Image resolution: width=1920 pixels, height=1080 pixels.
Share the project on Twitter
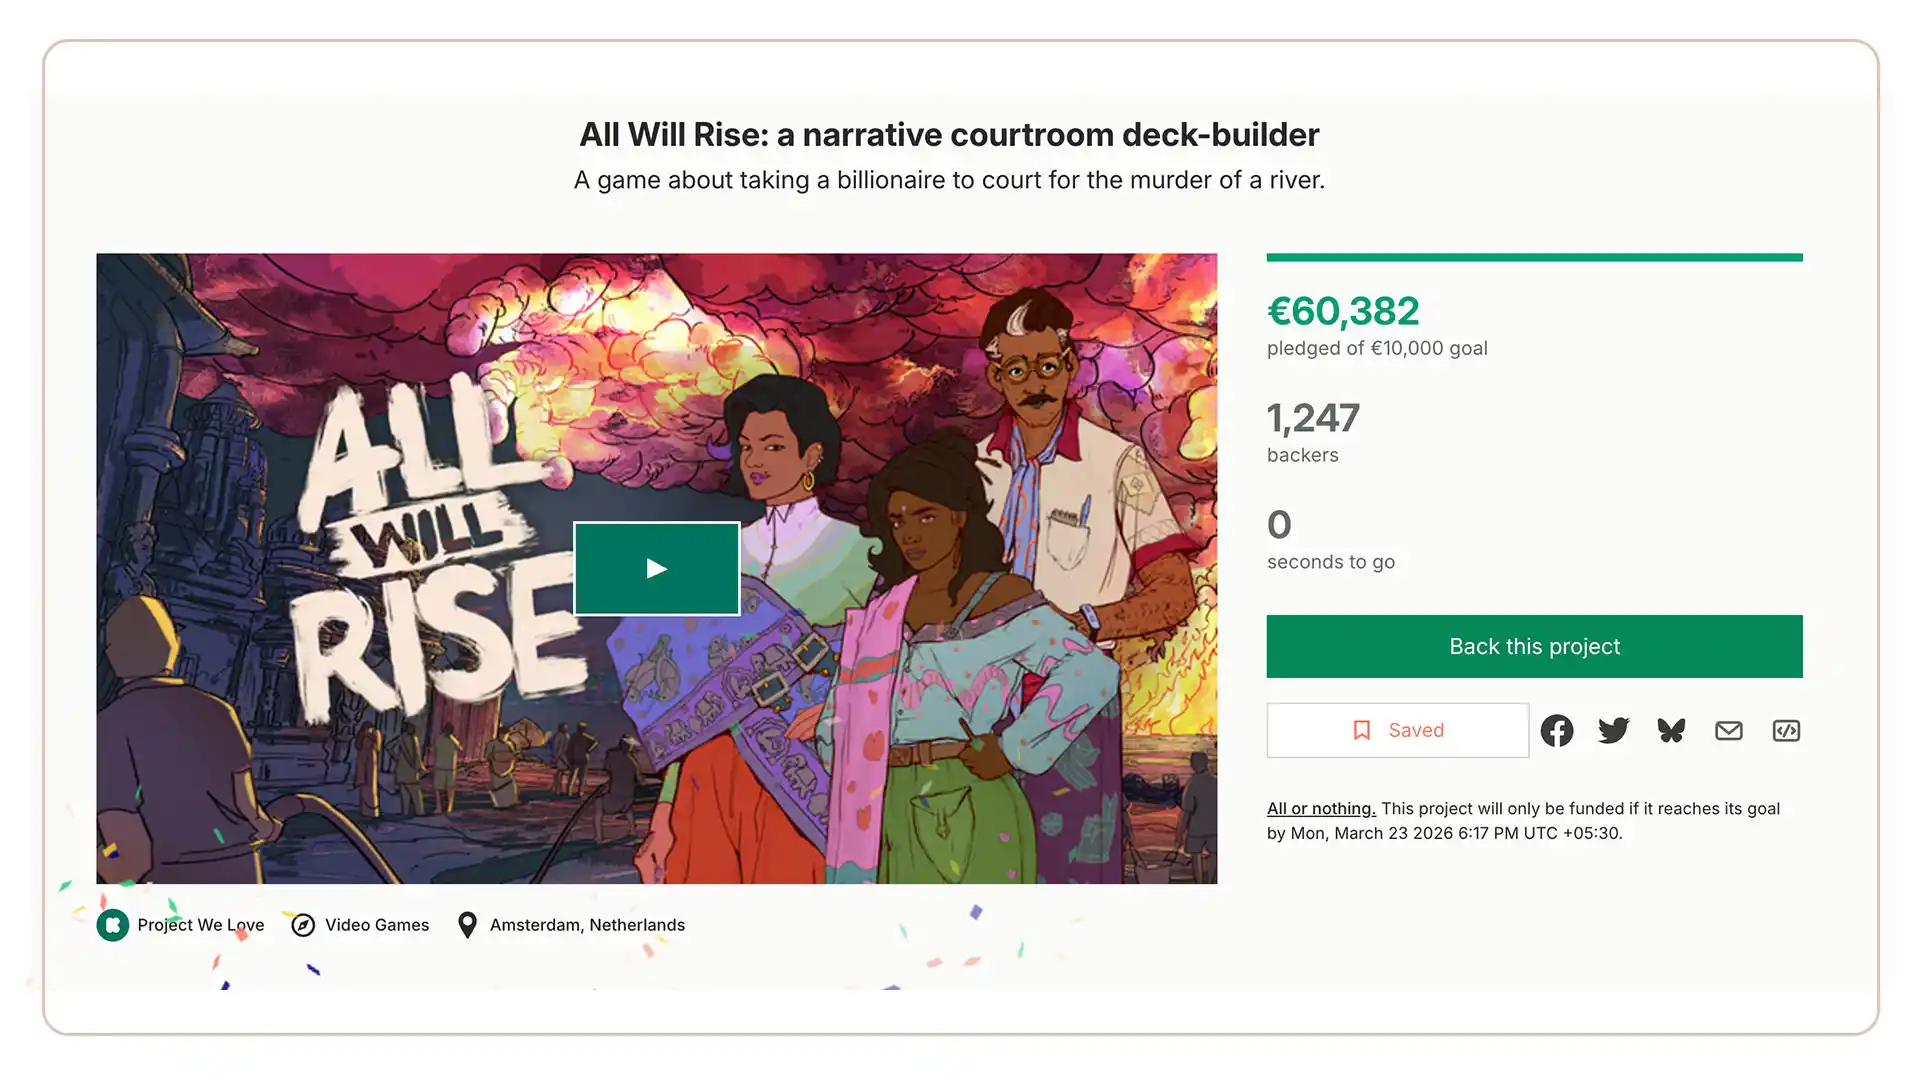pyautogui.click(x=1613, y=730)
